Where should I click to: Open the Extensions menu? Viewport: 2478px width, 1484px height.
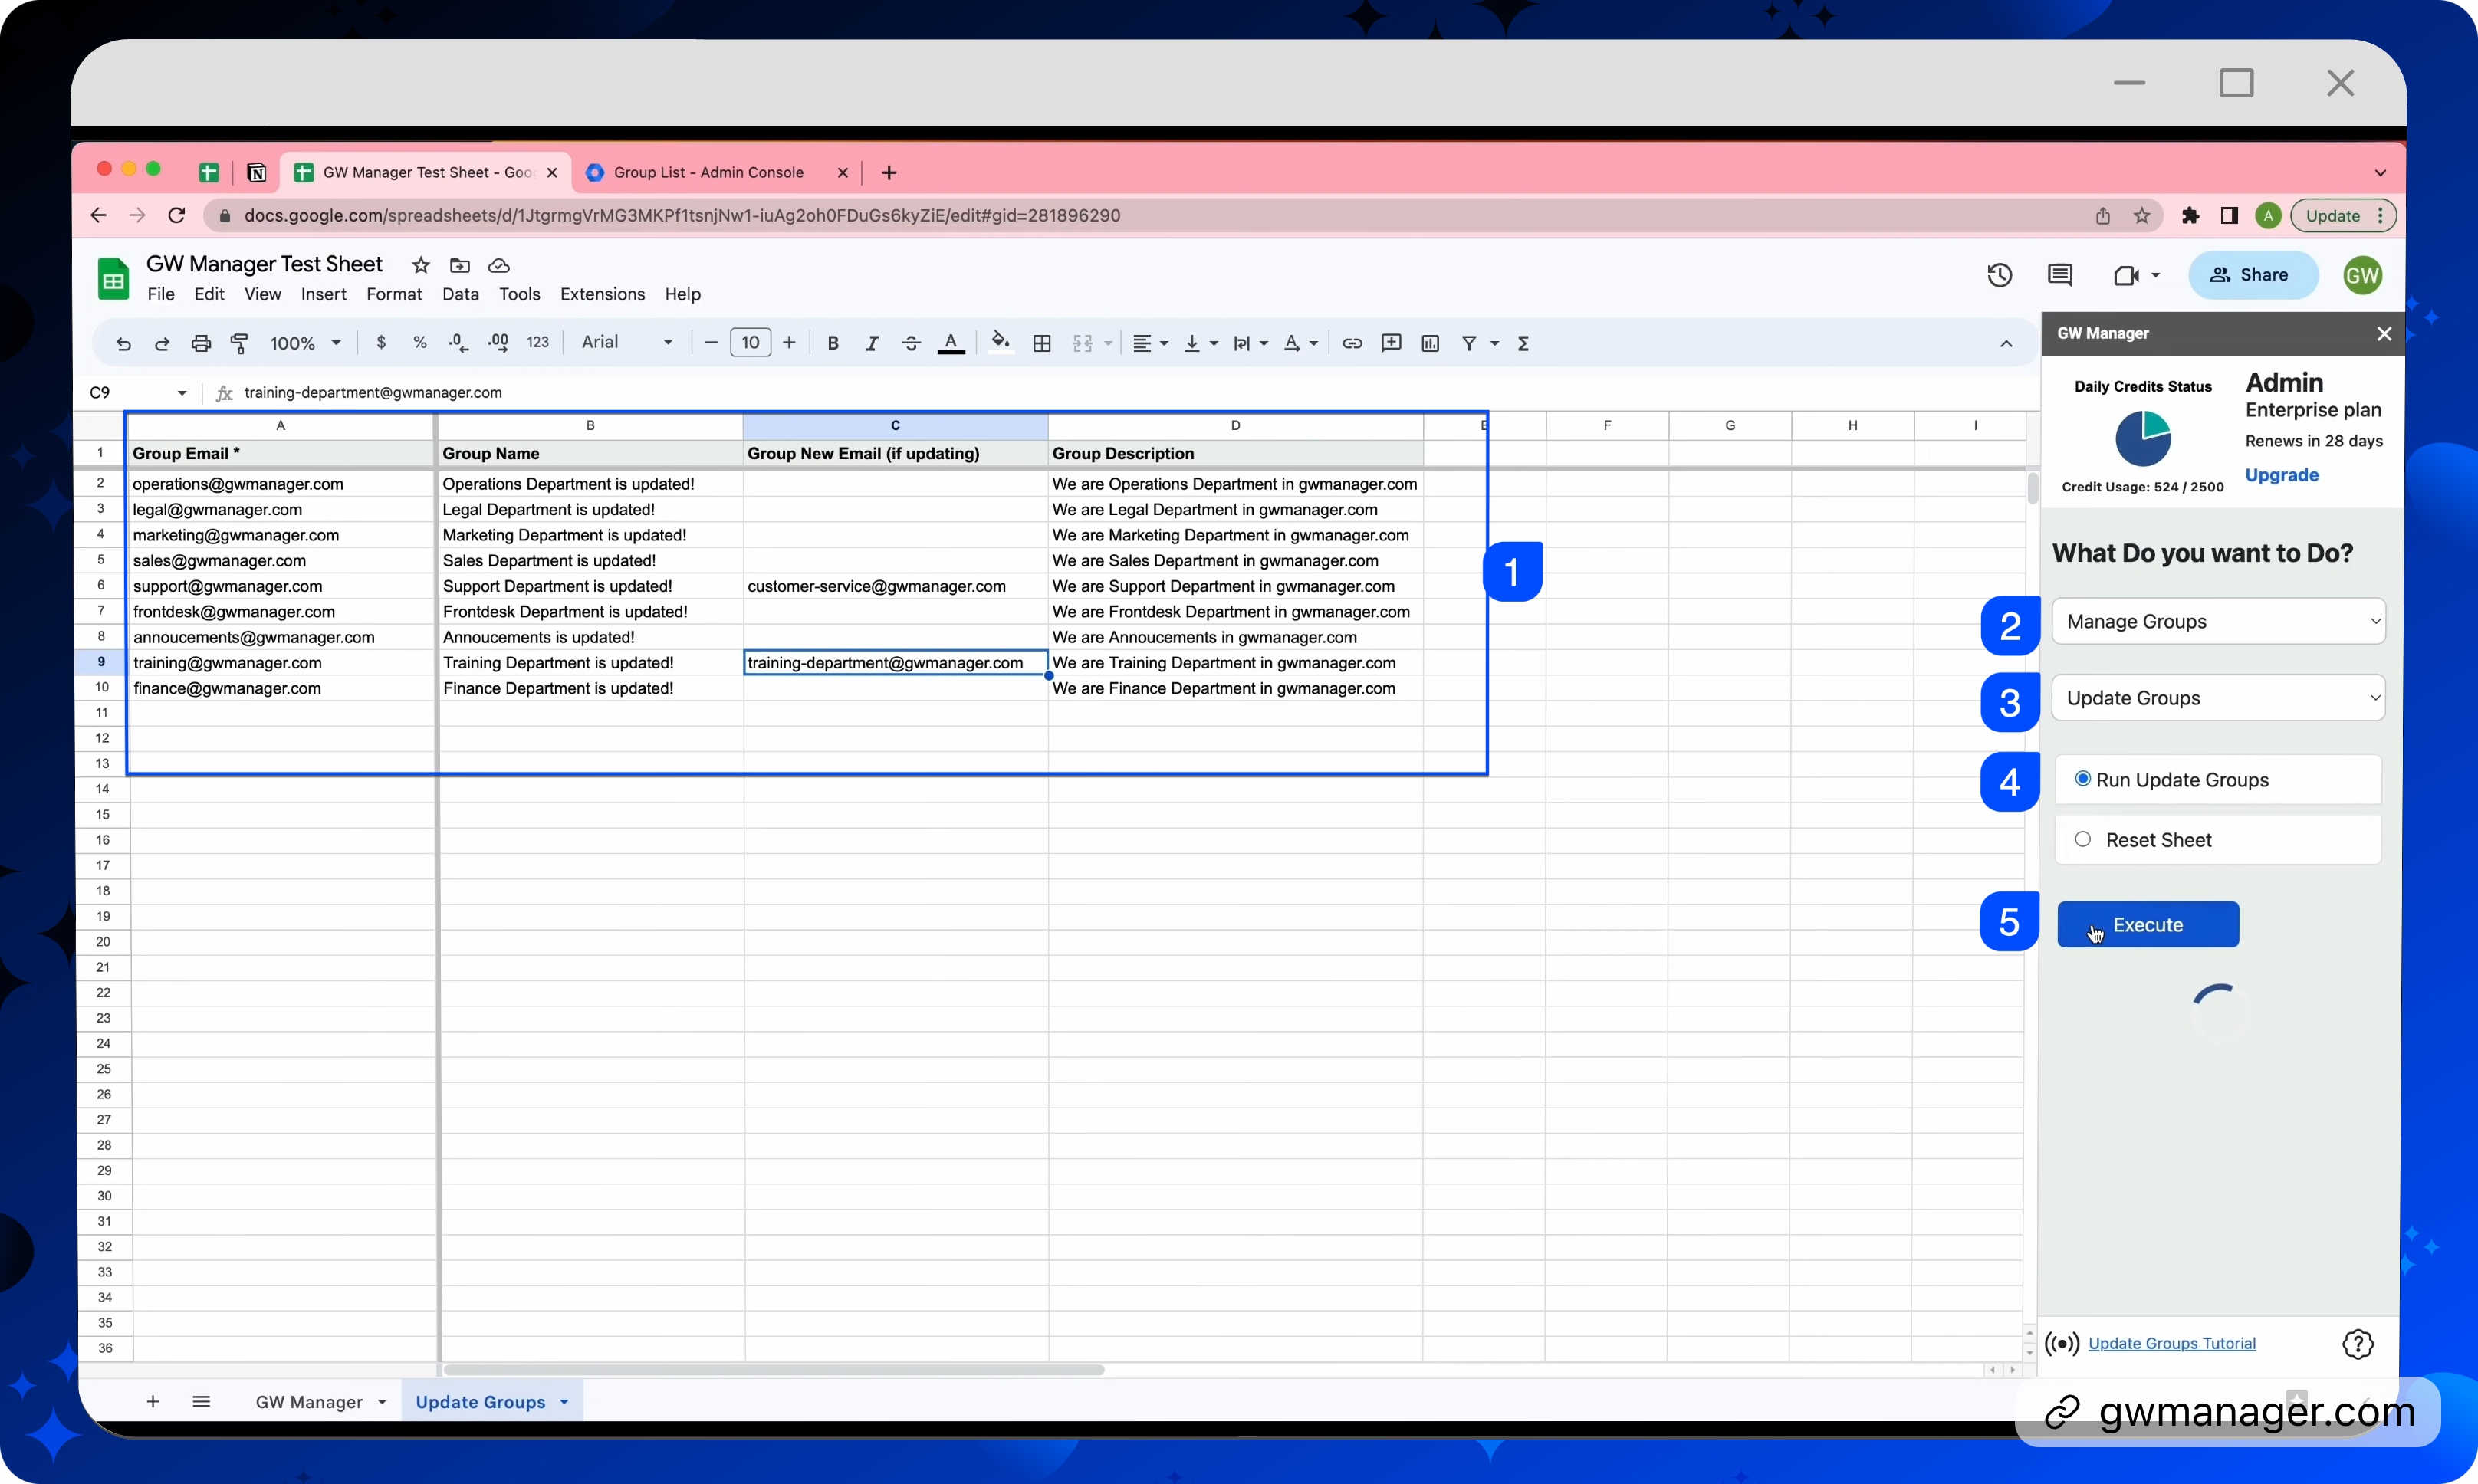point(602,294)
